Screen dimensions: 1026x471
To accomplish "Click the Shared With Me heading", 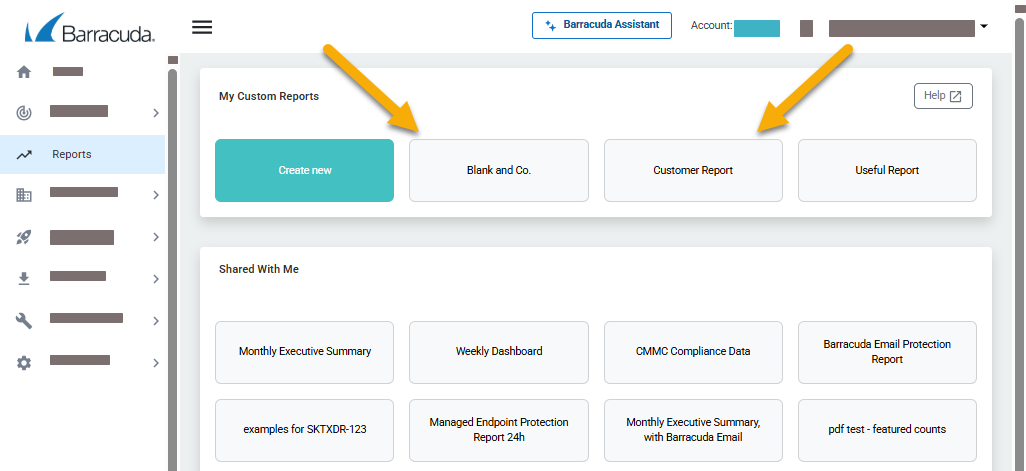I will pyautogui.click(x=258, y=269).
